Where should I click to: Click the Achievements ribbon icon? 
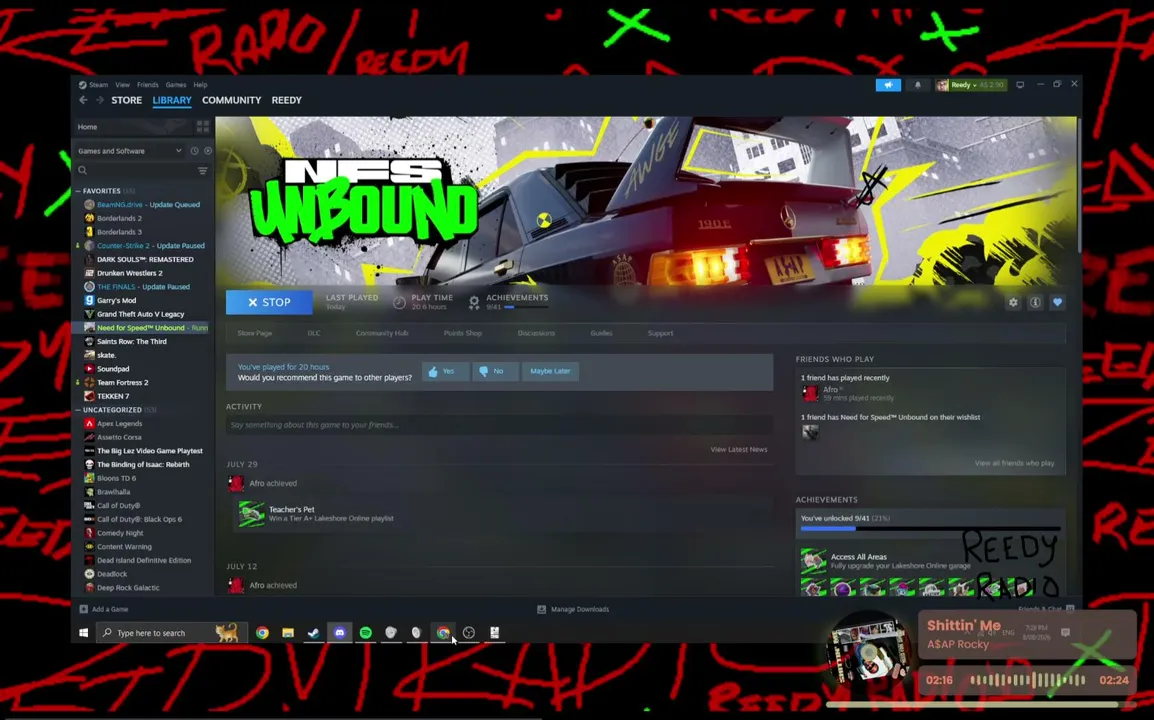(474, 303)
